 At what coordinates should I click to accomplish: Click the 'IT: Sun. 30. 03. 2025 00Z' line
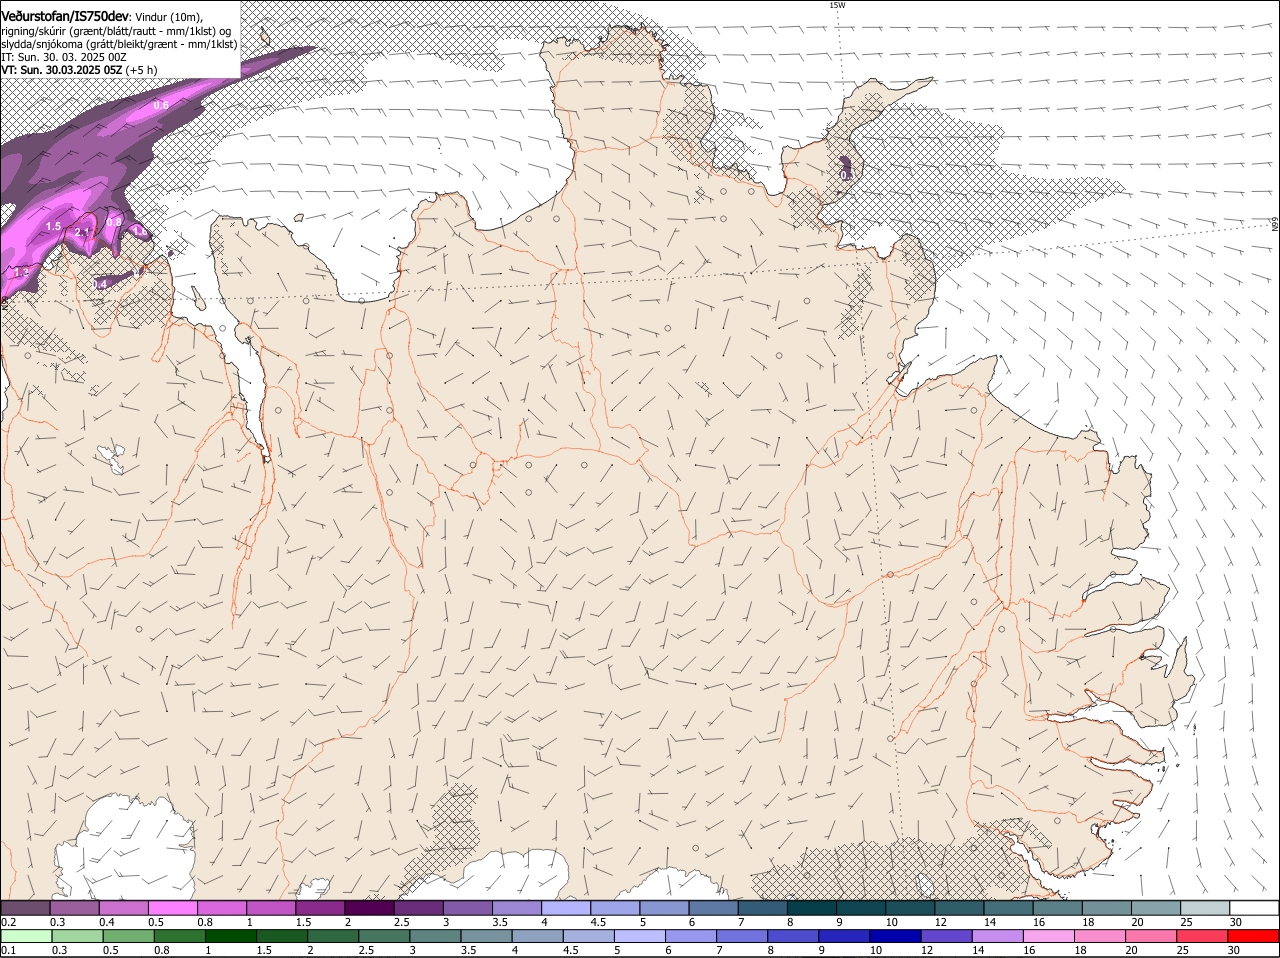pyautogui.click(x=63, y=57)
